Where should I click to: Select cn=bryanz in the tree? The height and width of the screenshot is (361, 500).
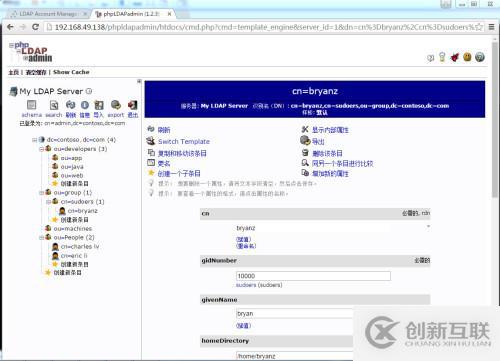83,211
